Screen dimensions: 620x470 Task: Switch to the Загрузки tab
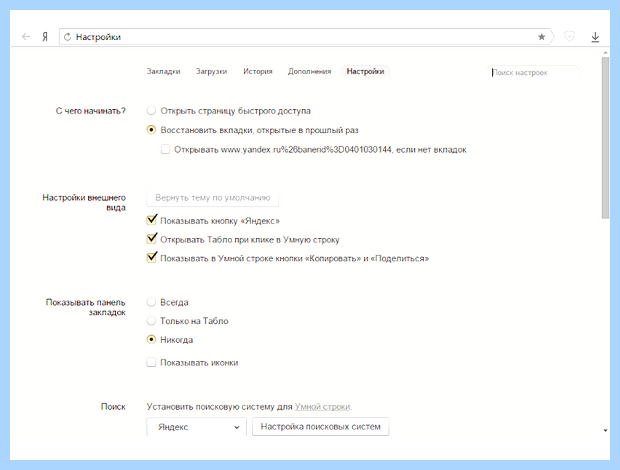[212, 72]
